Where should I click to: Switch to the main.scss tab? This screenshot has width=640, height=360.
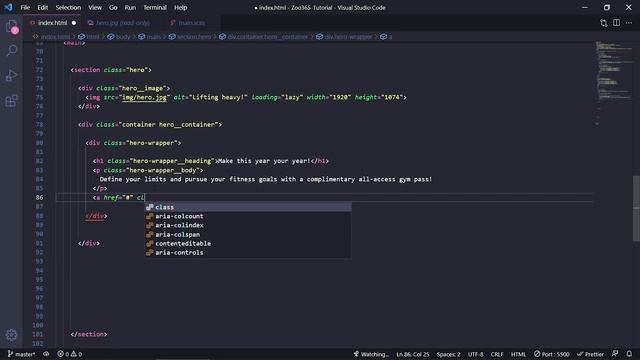(191, 23)
